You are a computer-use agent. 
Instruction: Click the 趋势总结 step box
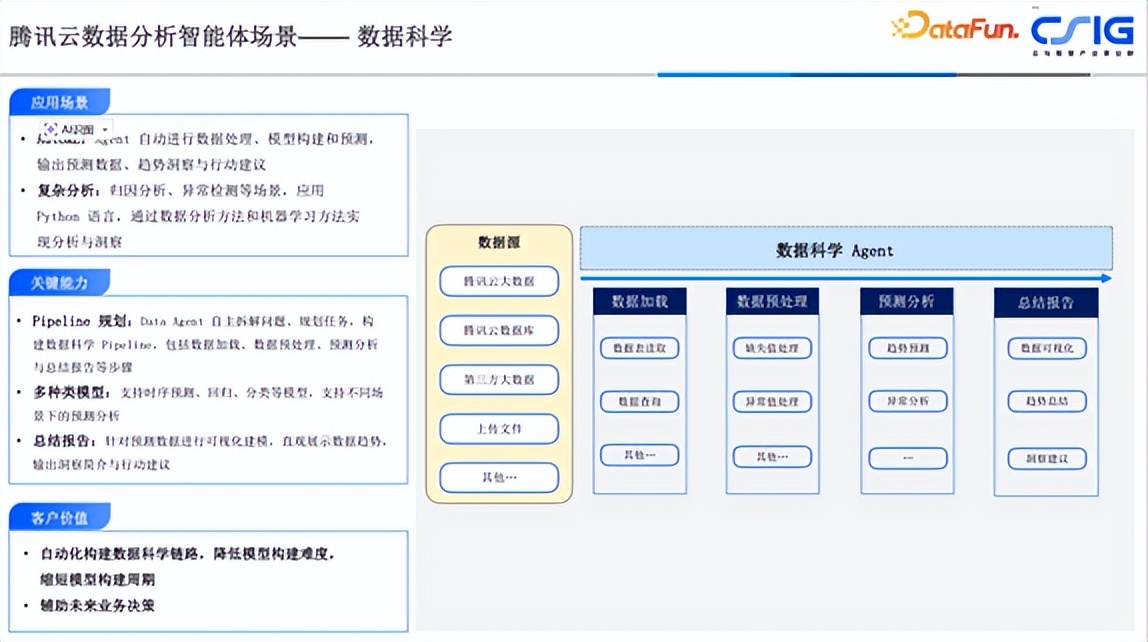tap(1046, 401)
